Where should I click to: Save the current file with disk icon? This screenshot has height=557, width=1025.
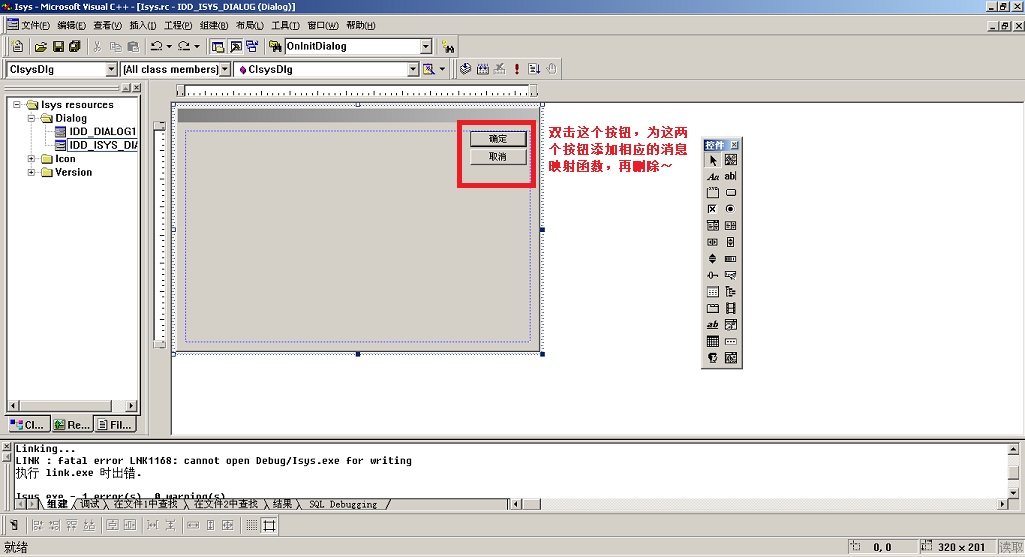(58, 46)
